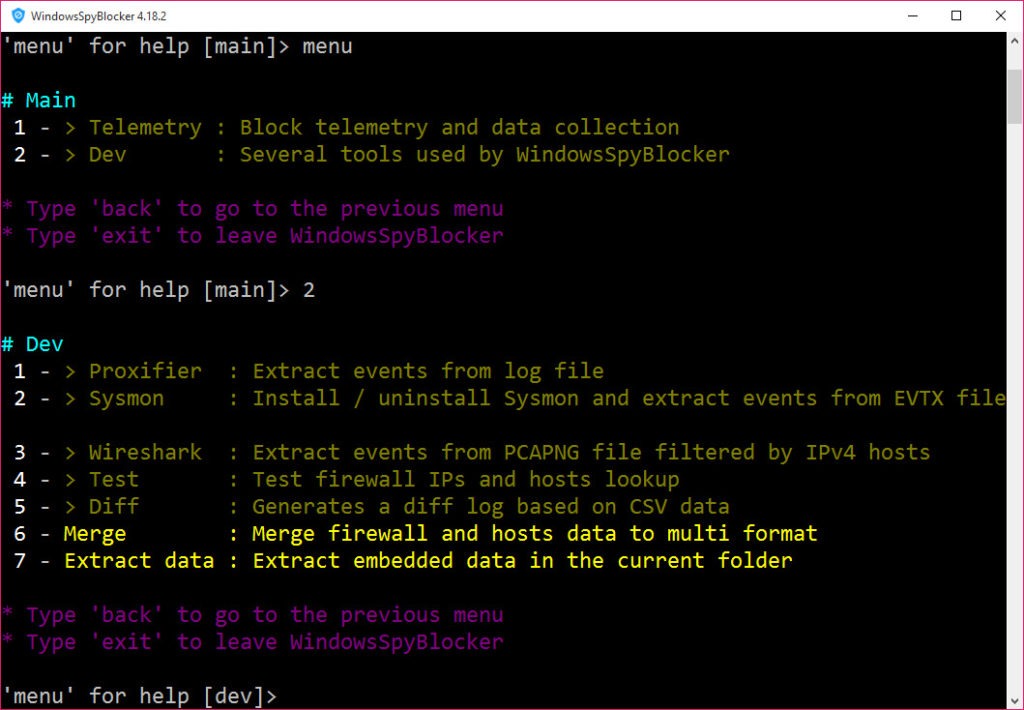This screenshot has width=1024, height=710.
Task: Click the 'Extract data' entry text
Action: pyautogui.click(x=139, y=560)
